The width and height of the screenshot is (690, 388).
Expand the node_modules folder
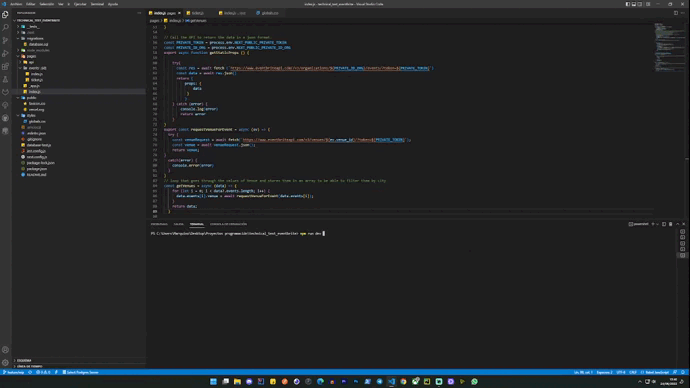coord(38,50)
